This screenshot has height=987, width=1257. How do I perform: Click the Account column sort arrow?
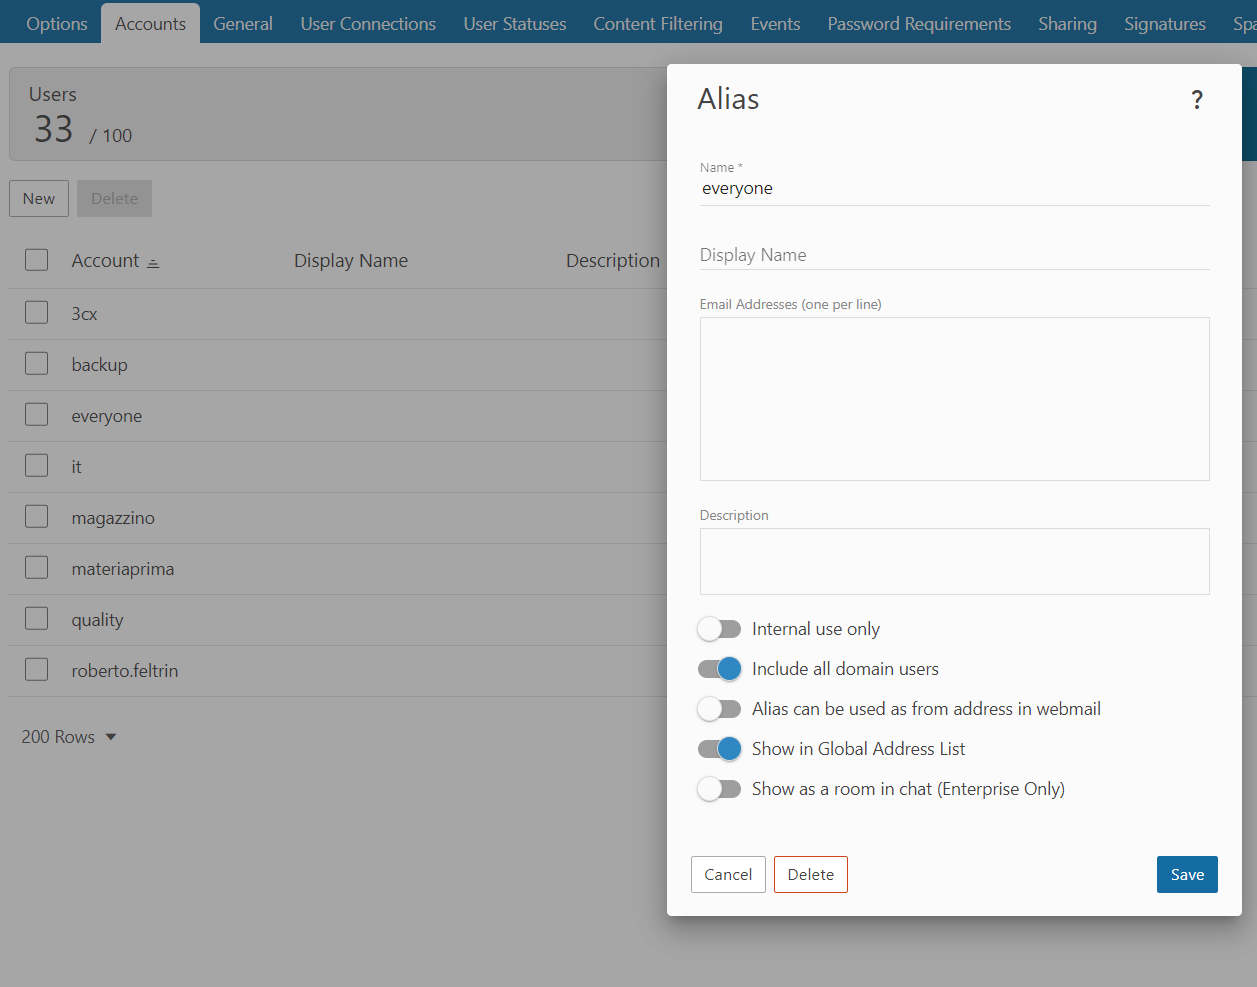click(153, 262)
